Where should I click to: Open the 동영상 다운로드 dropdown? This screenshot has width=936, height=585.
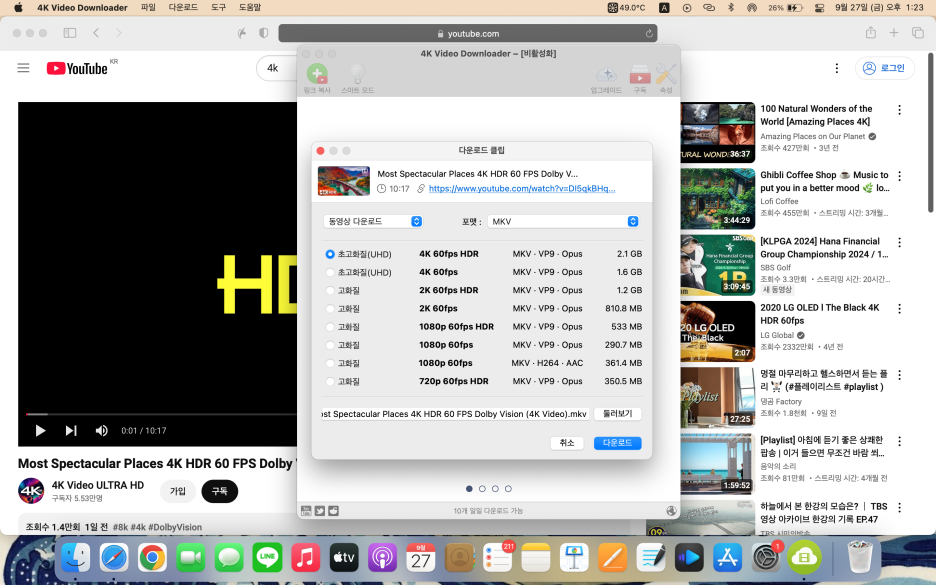point(373,221)
